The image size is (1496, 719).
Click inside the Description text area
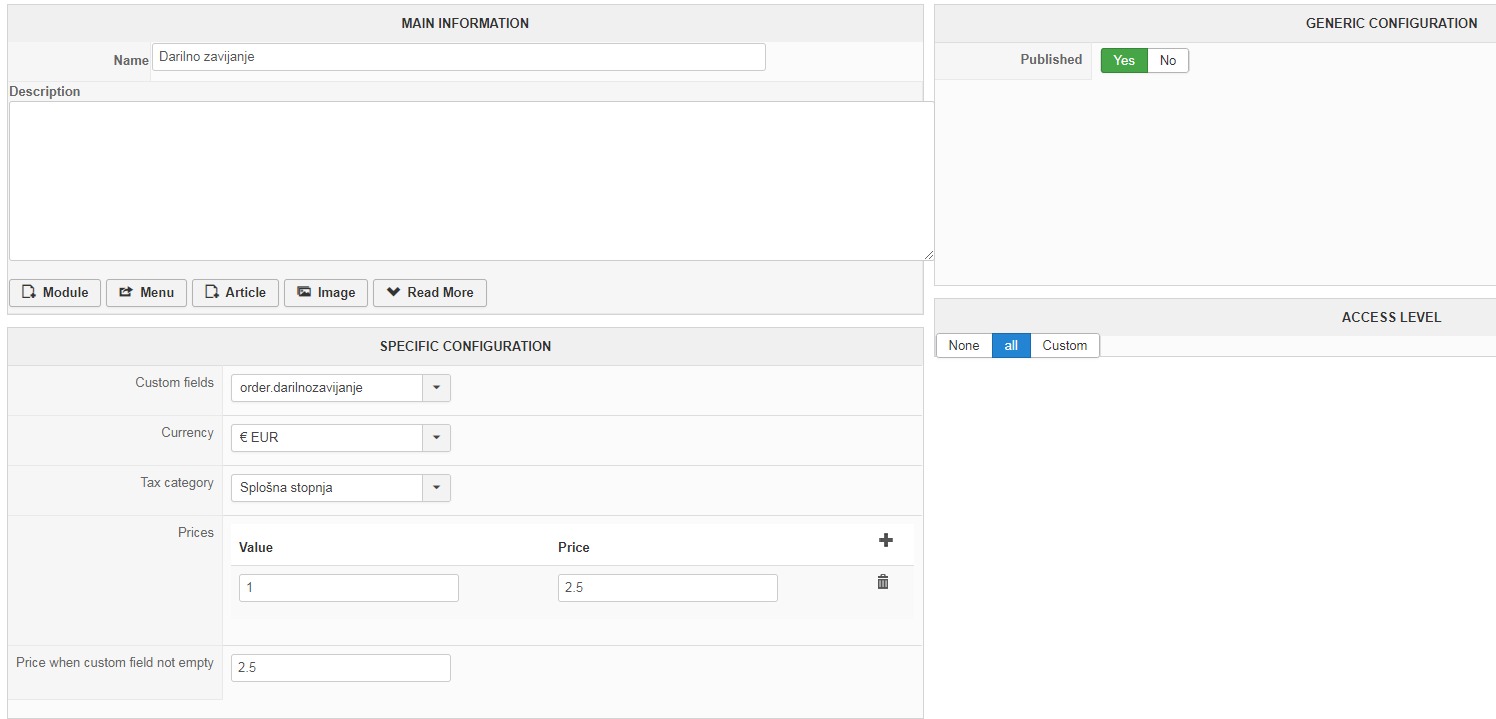pyautogui.click(x=470, y=181)
